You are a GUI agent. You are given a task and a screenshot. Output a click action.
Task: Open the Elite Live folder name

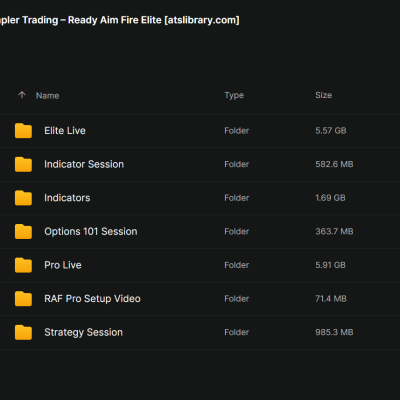pyautogui.click(x=65, y=131)
